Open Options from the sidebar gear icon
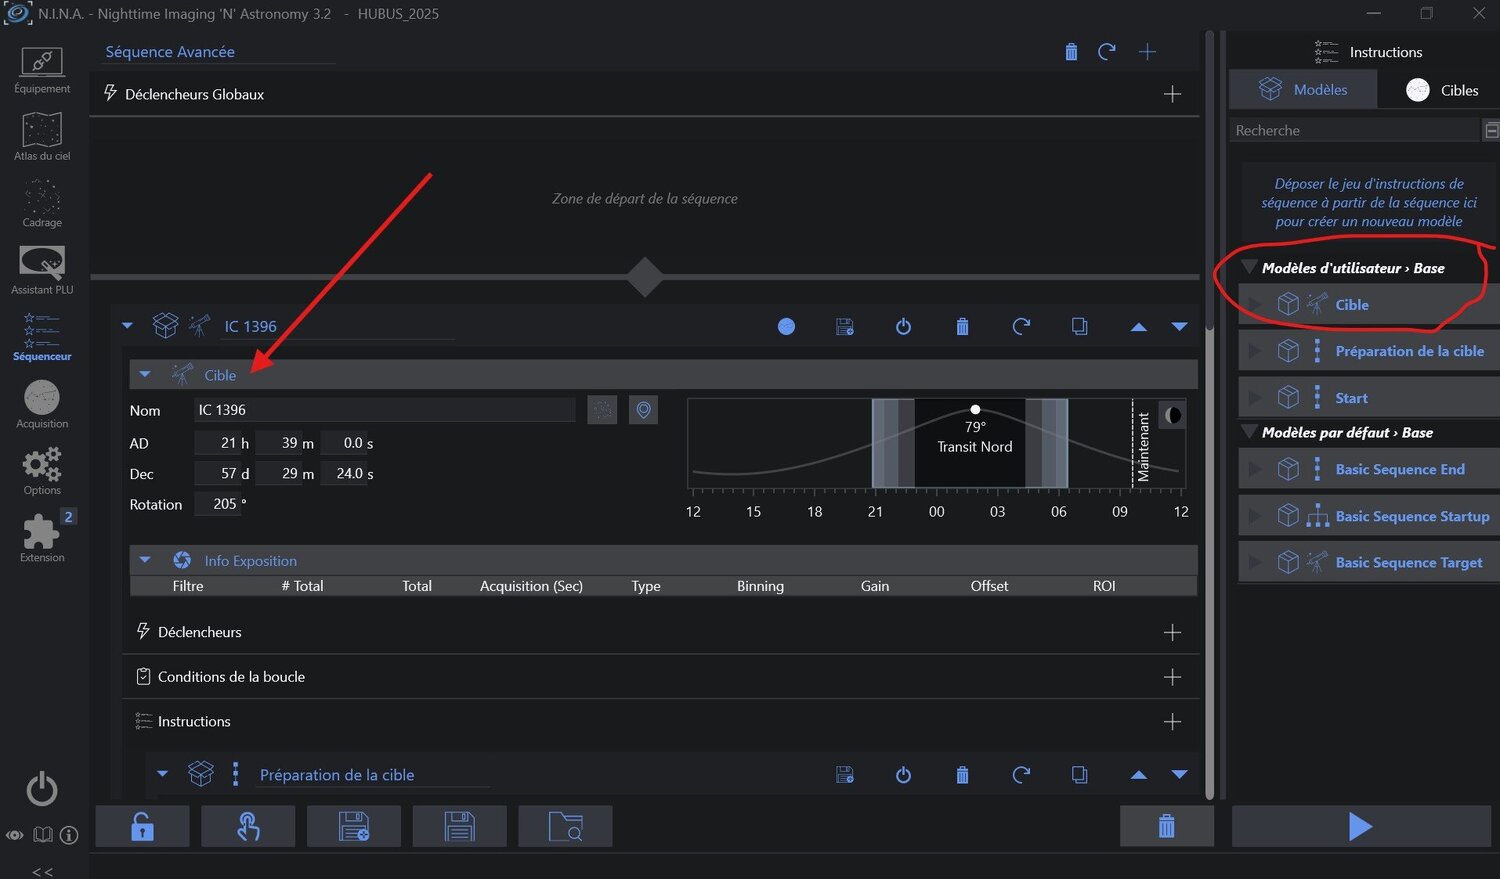 coord(42,472)
